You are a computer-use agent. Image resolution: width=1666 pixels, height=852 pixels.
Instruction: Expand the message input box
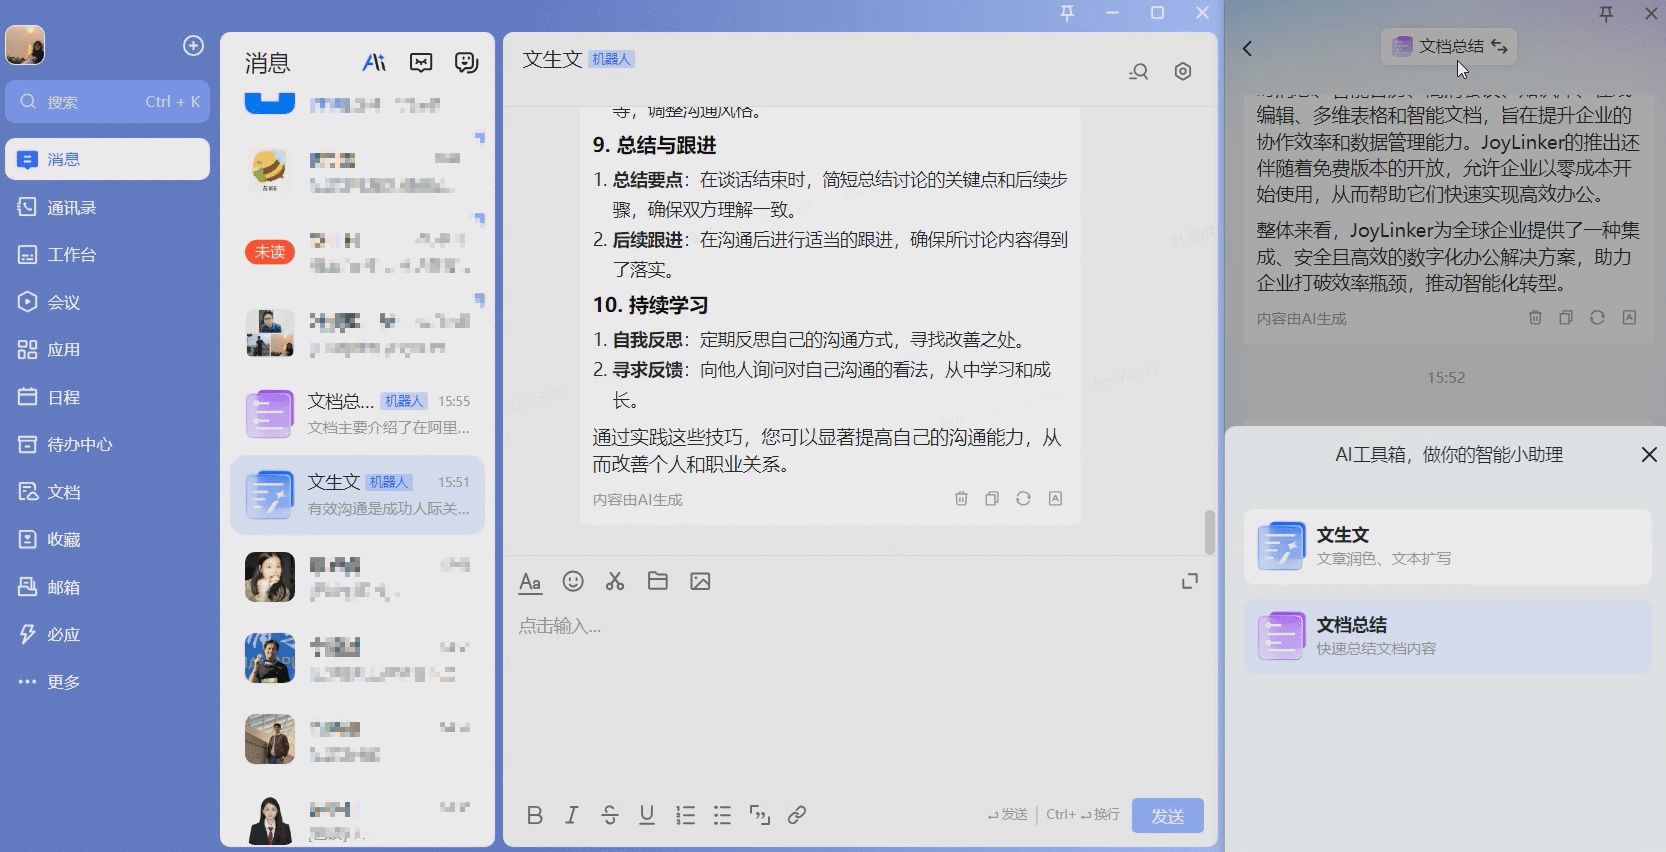click(1190, 581)
